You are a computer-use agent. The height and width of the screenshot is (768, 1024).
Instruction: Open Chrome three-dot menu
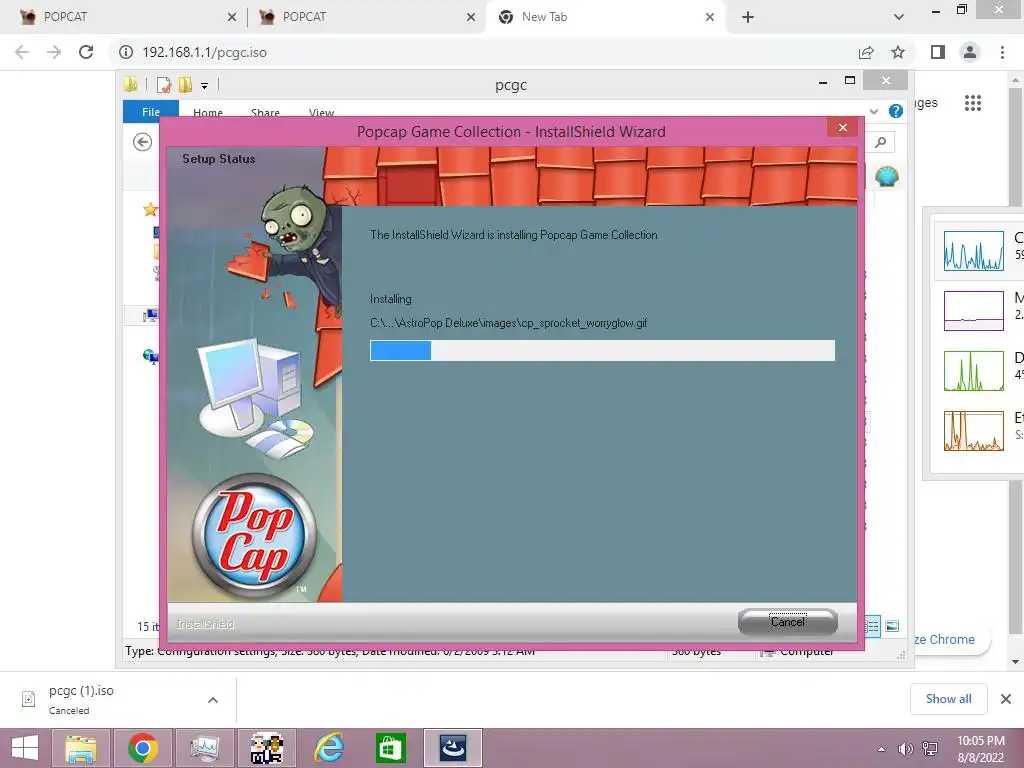click(1002, 52)
